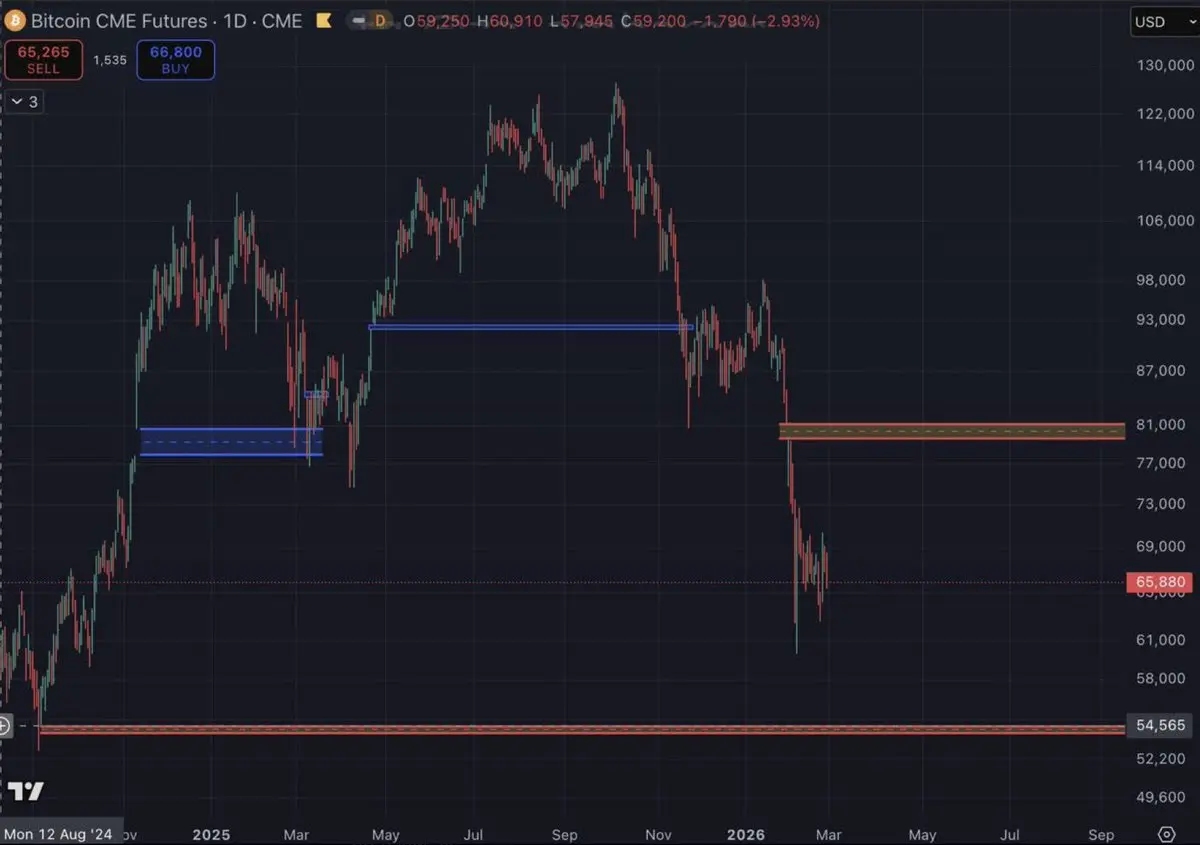Open chart settings gear icon
Image resolution: width=1200 pixels, height=845 pixels.
(1166, 834)
